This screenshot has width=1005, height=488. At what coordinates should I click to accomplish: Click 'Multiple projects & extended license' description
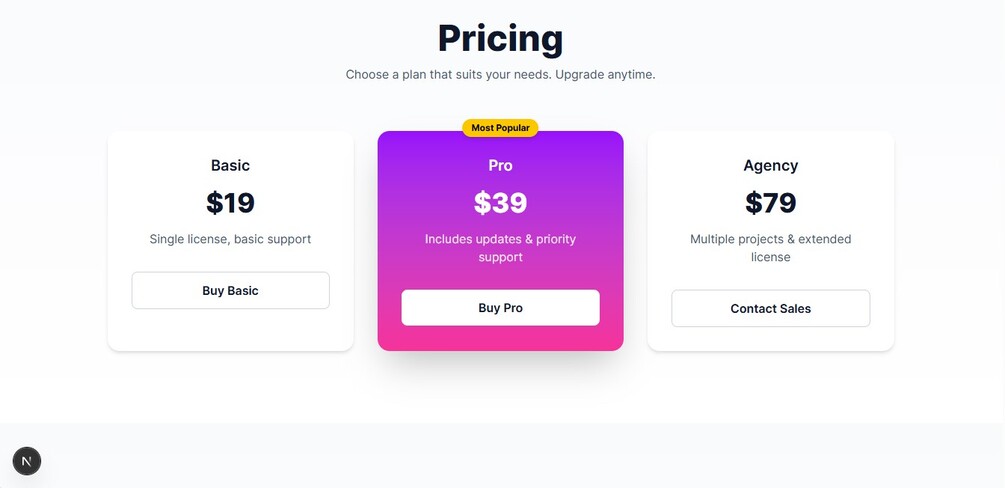[770, 248]
